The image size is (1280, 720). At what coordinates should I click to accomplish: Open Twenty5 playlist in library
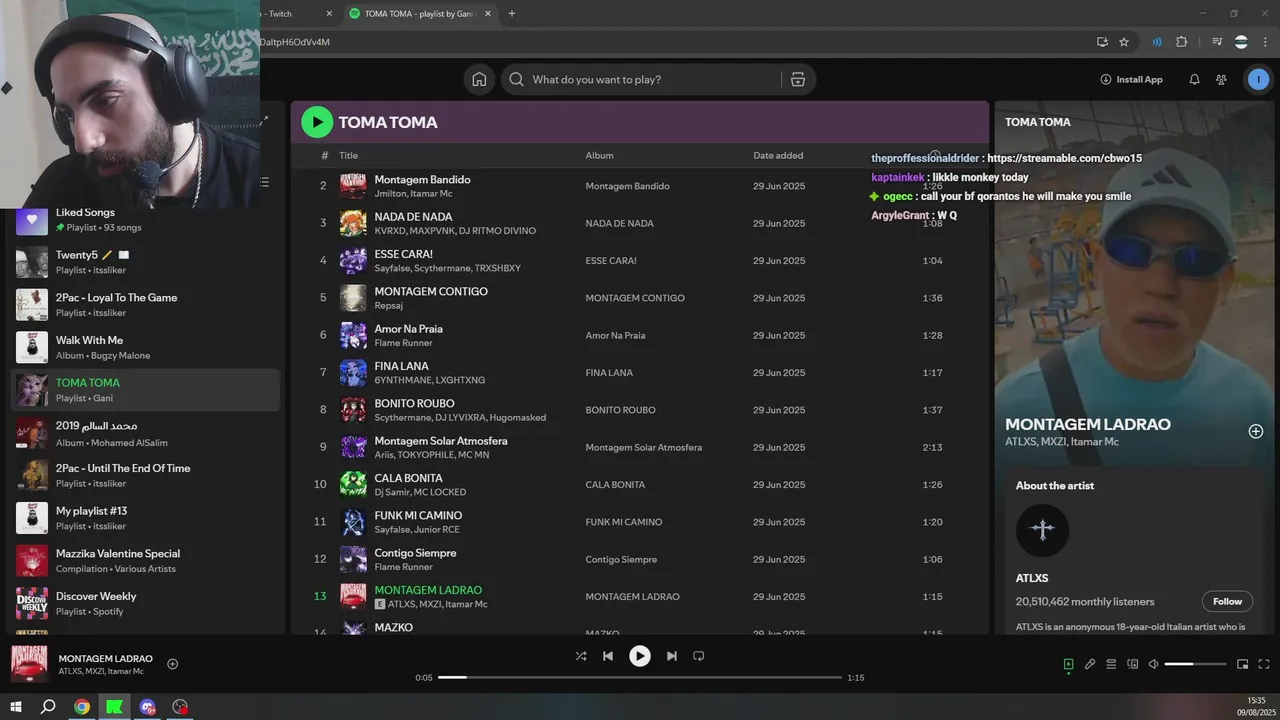(146, 263)
